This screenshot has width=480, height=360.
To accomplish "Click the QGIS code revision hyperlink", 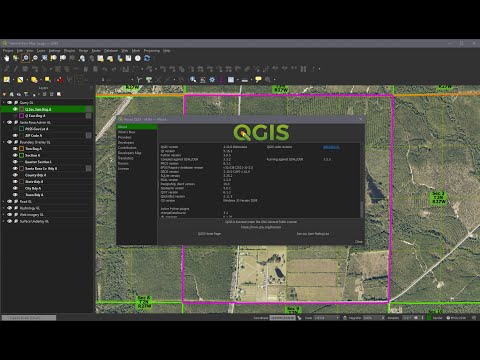I will 331,147.
